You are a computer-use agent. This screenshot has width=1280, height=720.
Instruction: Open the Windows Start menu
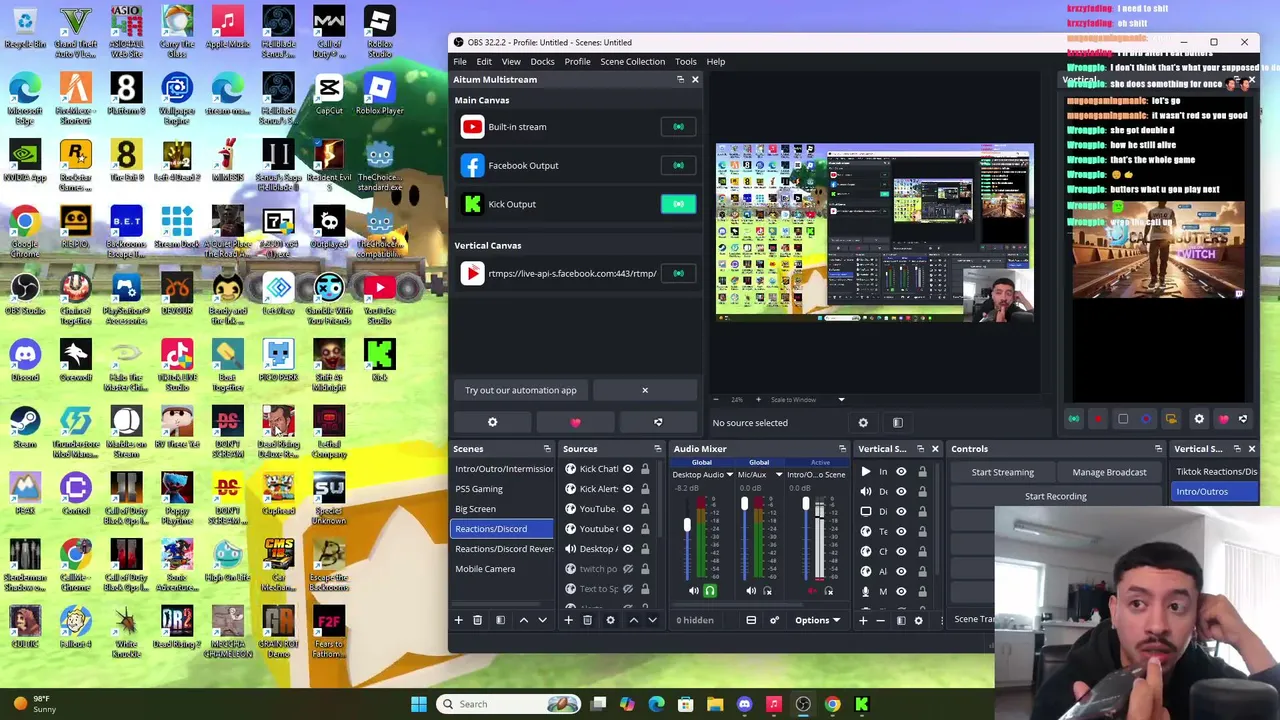(419, 704)
